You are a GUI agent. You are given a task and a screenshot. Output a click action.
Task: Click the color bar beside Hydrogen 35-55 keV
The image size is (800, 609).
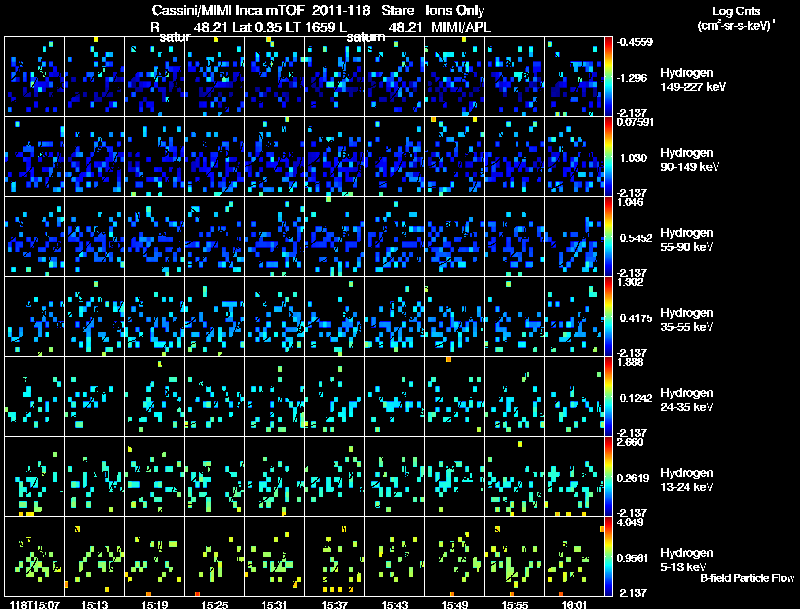click(608, 316)
